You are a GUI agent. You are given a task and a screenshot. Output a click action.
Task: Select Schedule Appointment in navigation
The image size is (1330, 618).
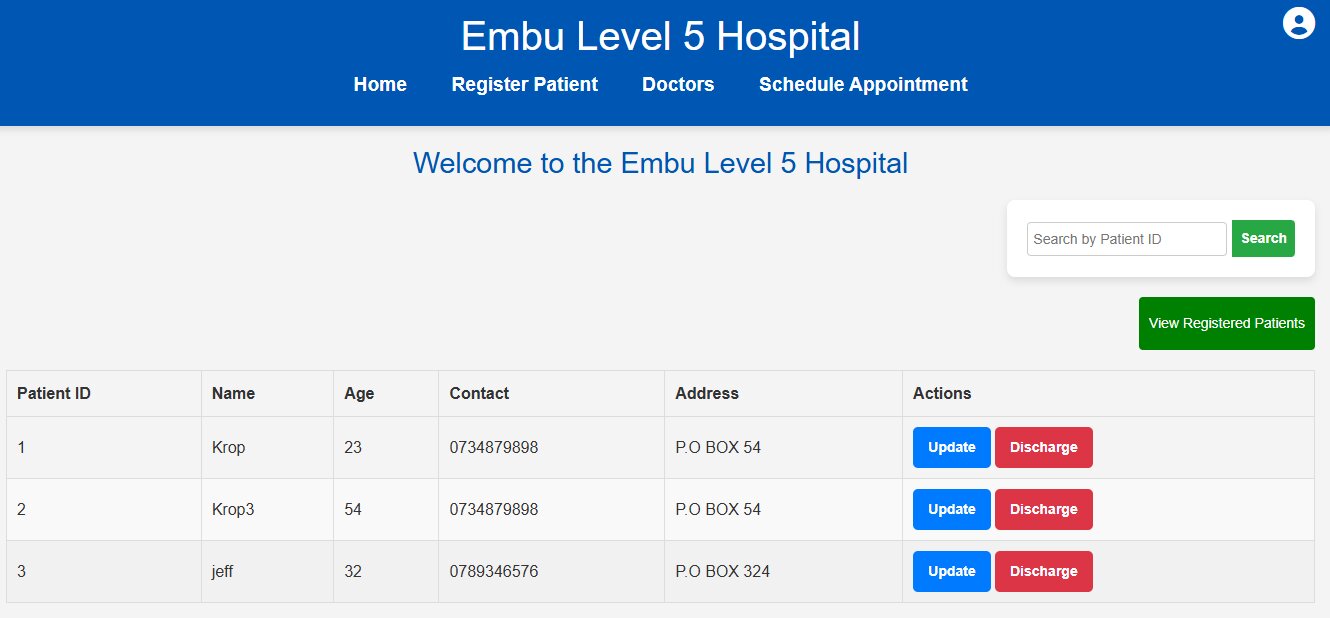click(x=863, y=85)
